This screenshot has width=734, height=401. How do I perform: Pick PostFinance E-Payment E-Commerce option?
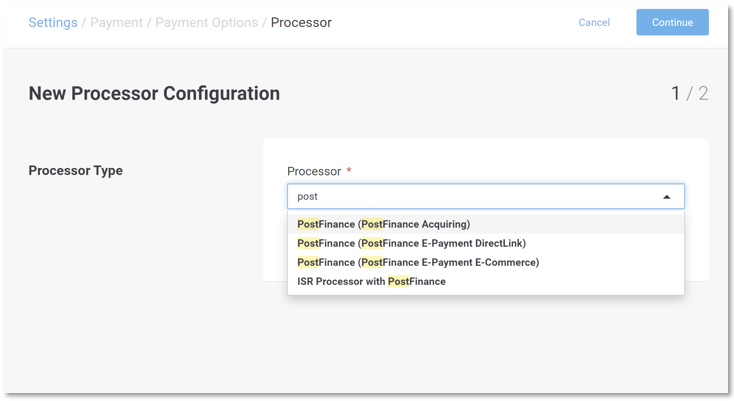coord(418,262)
